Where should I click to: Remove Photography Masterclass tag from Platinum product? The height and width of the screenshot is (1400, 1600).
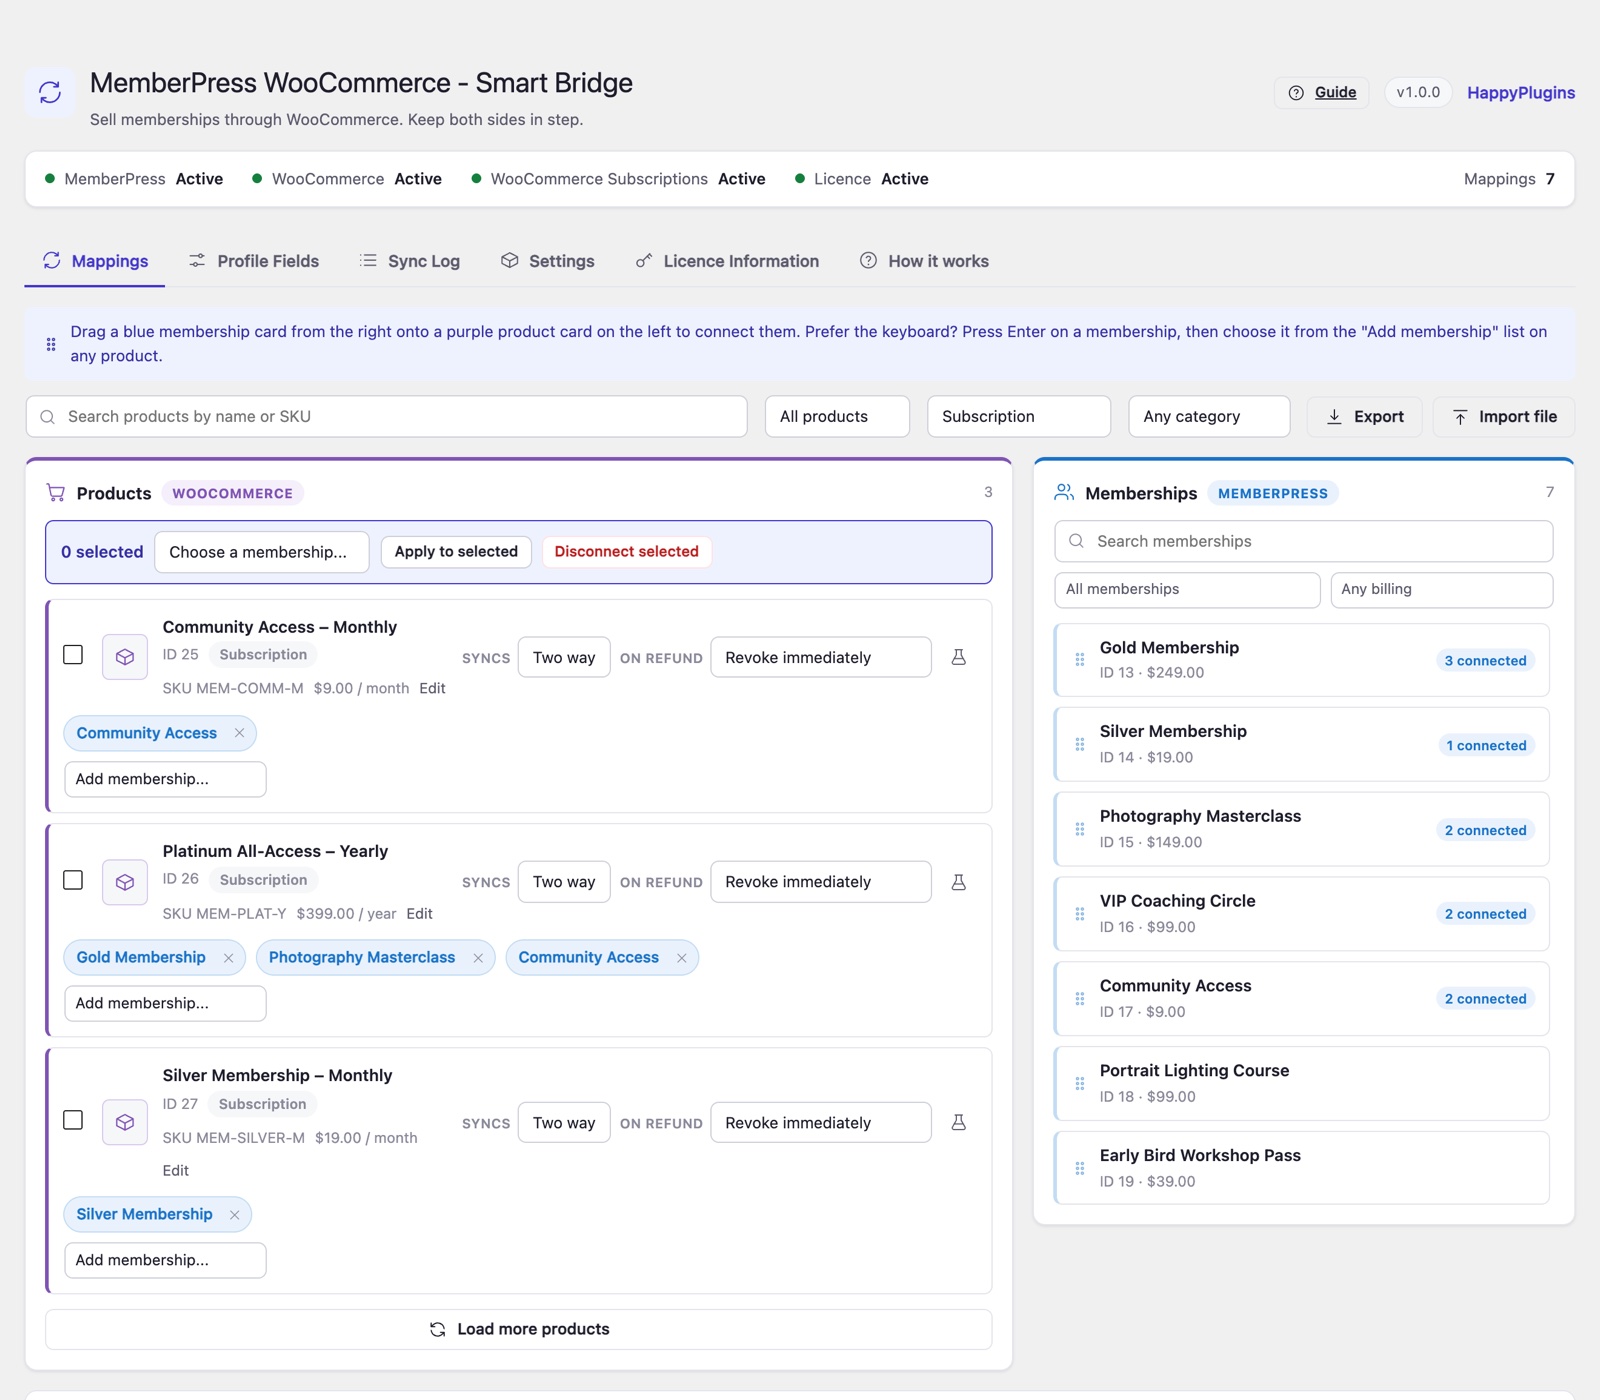point(478,958)
